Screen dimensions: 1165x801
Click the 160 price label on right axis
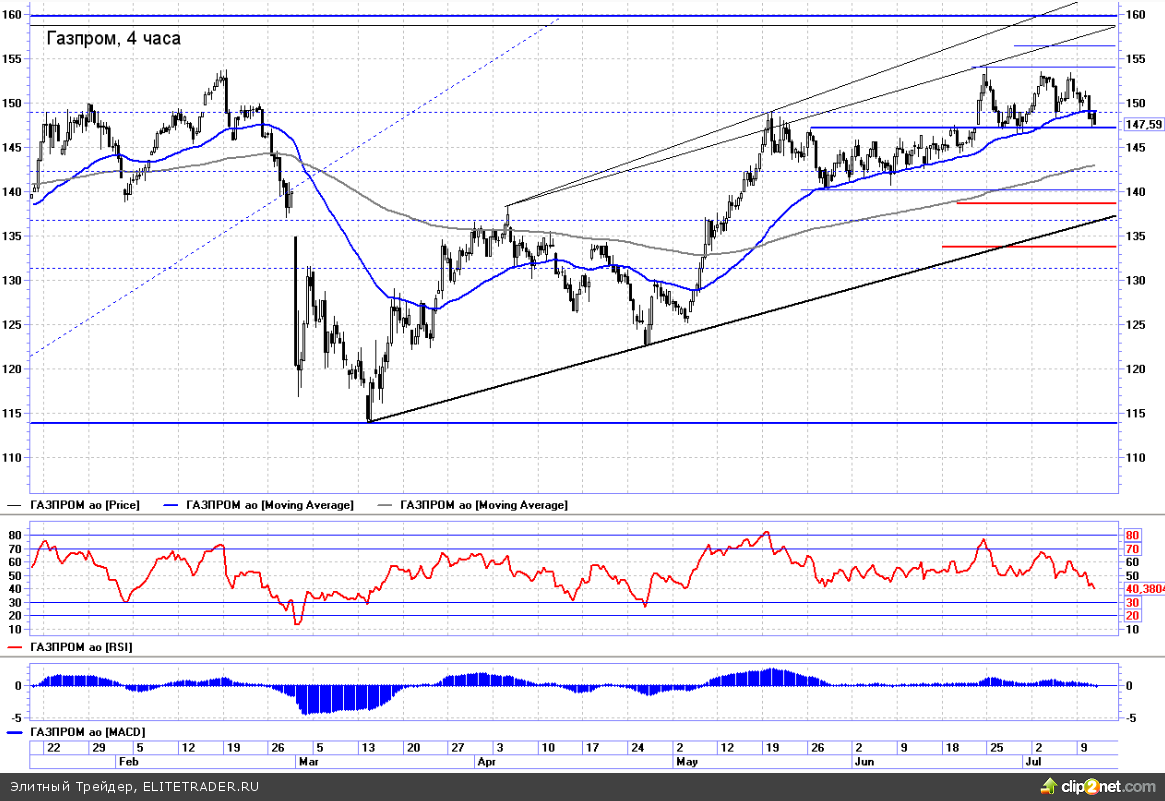pyautogui.click(x=1135, y=14)
